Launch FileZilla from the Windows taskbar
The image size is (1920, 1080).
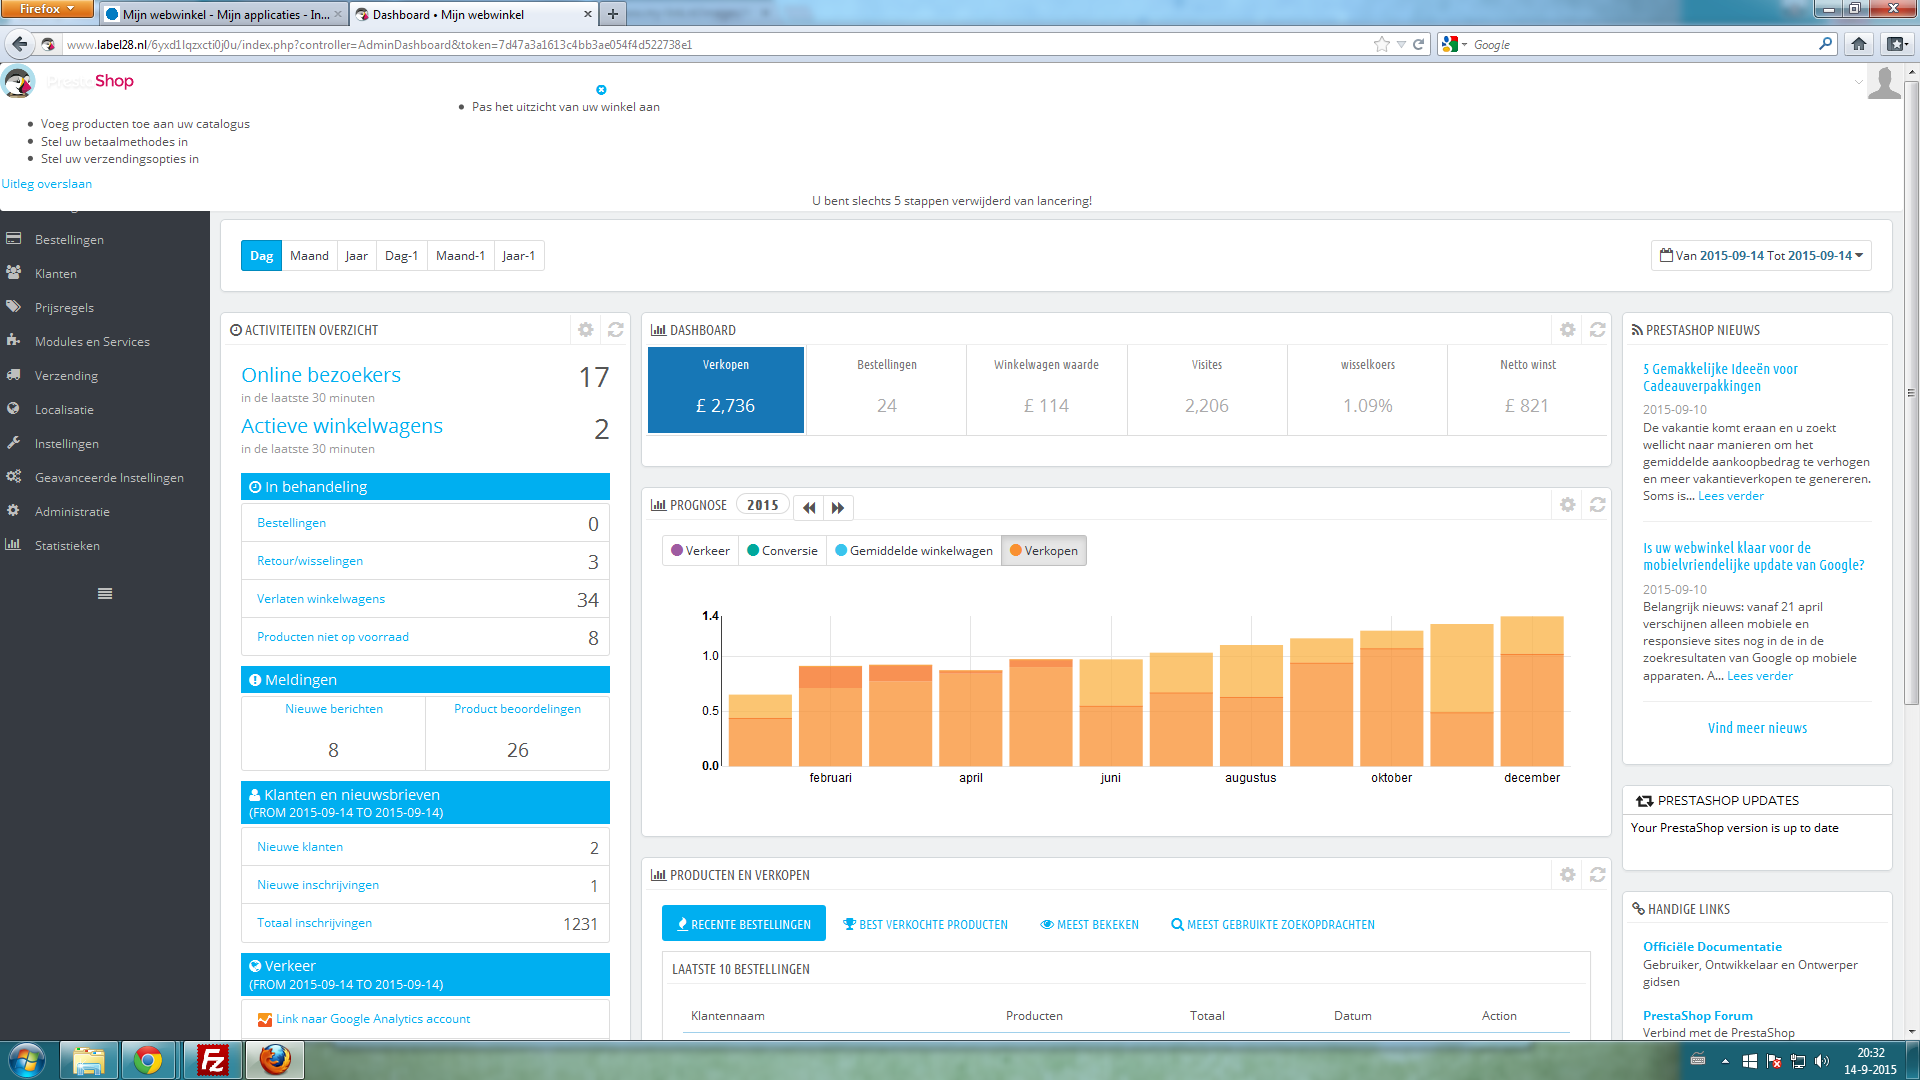[212, 1060]
